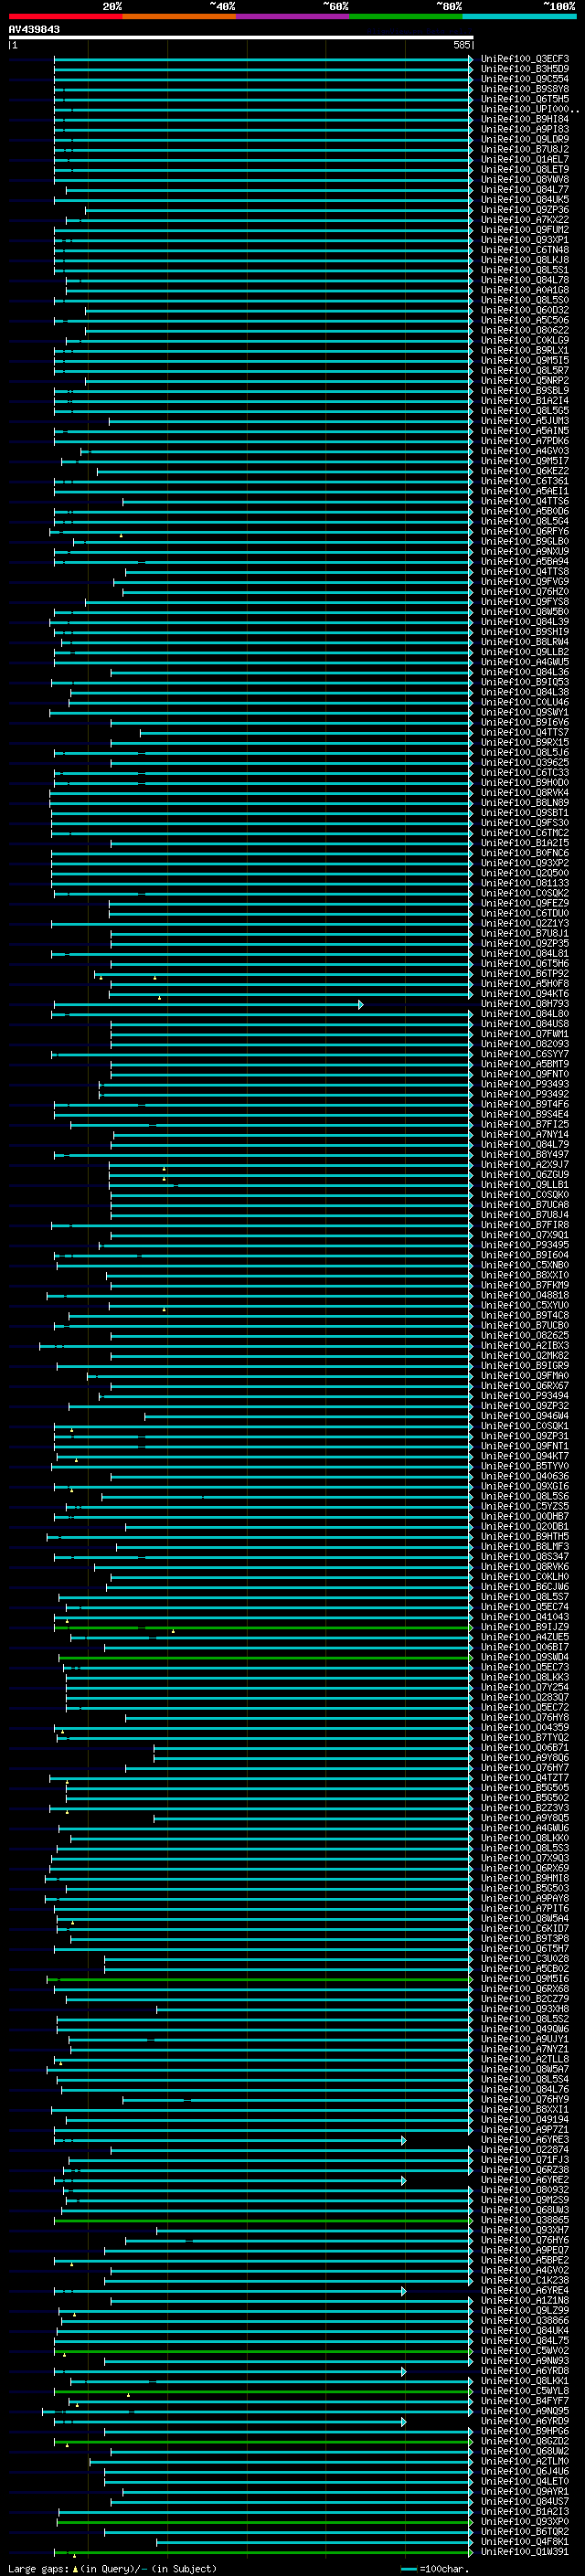The width and height of the screenshot is (585, 2576).
Task: Select UniRef100_A5BMT9 label
Action: [524, 1064]
